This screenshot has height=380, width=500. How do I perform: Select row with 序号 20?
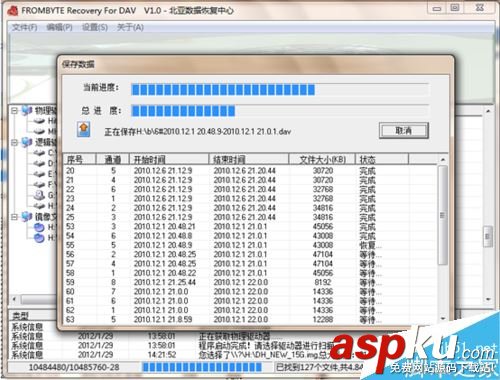250,171
